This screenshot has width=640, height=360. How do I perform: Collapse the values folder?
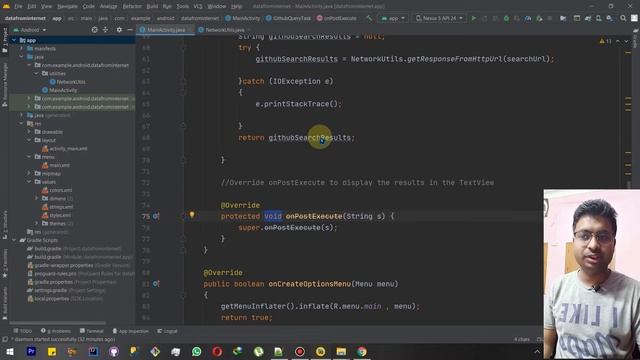tap(29, 182)
